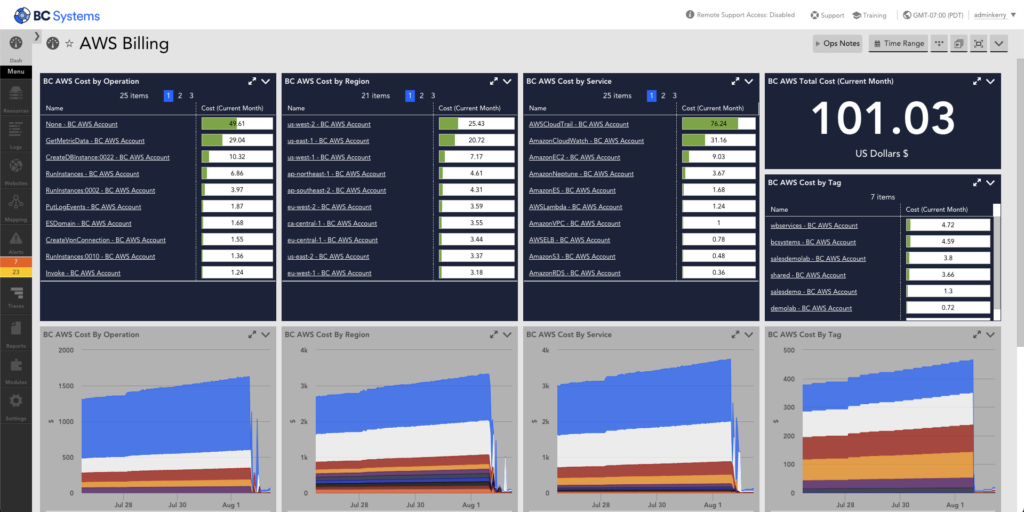
Task: Expand the sidebar with the arrow toggle
Action: [37, 35]
